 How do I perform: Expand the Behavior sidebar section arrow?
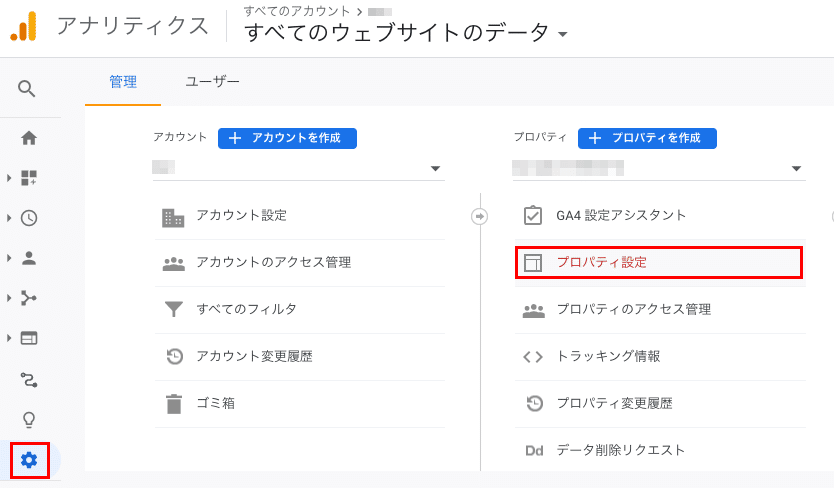click(x=9, y=338)
